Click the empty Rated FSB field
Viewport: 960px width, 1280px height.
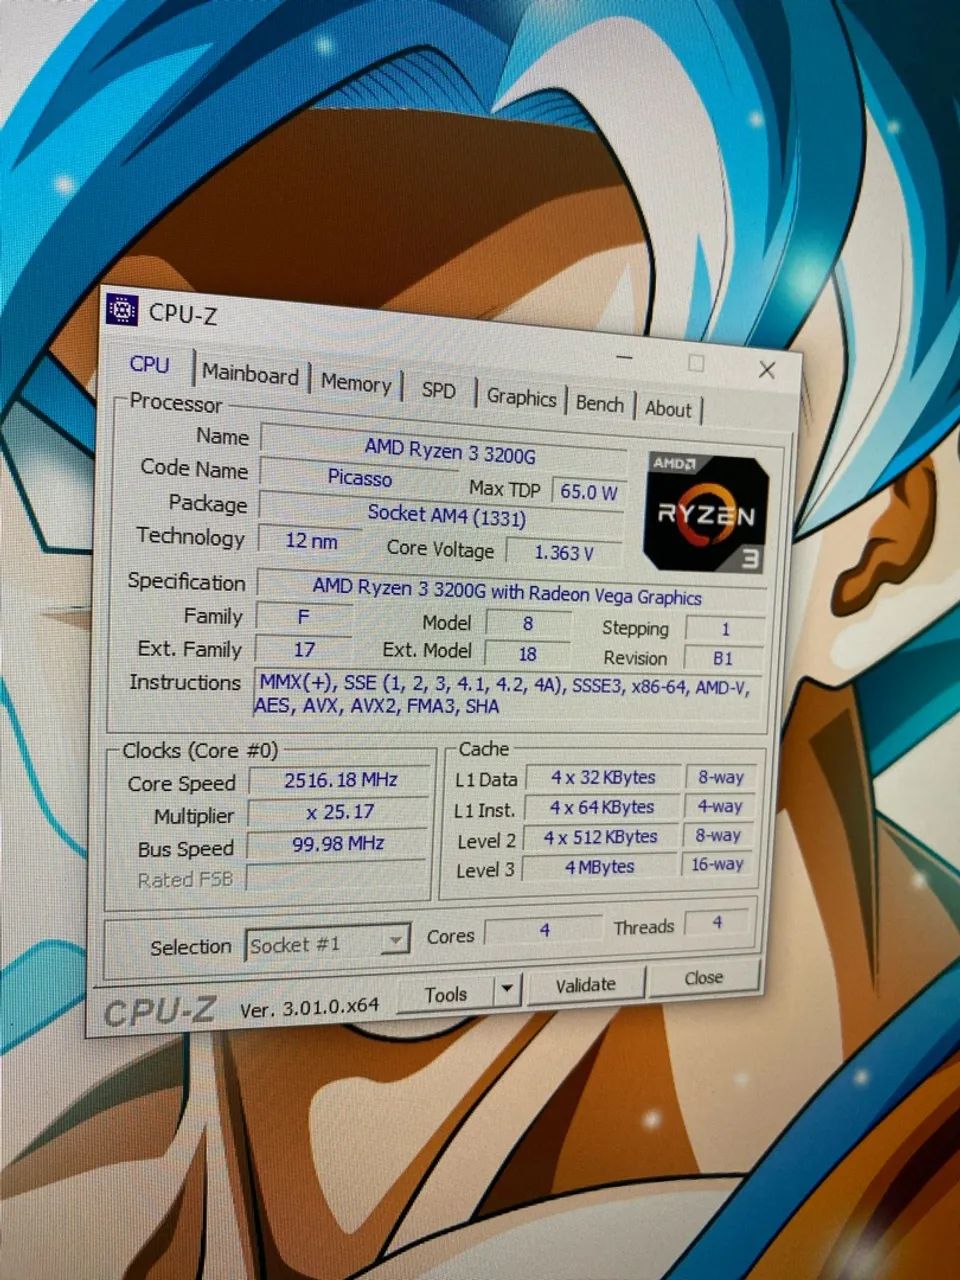point(338,876)
